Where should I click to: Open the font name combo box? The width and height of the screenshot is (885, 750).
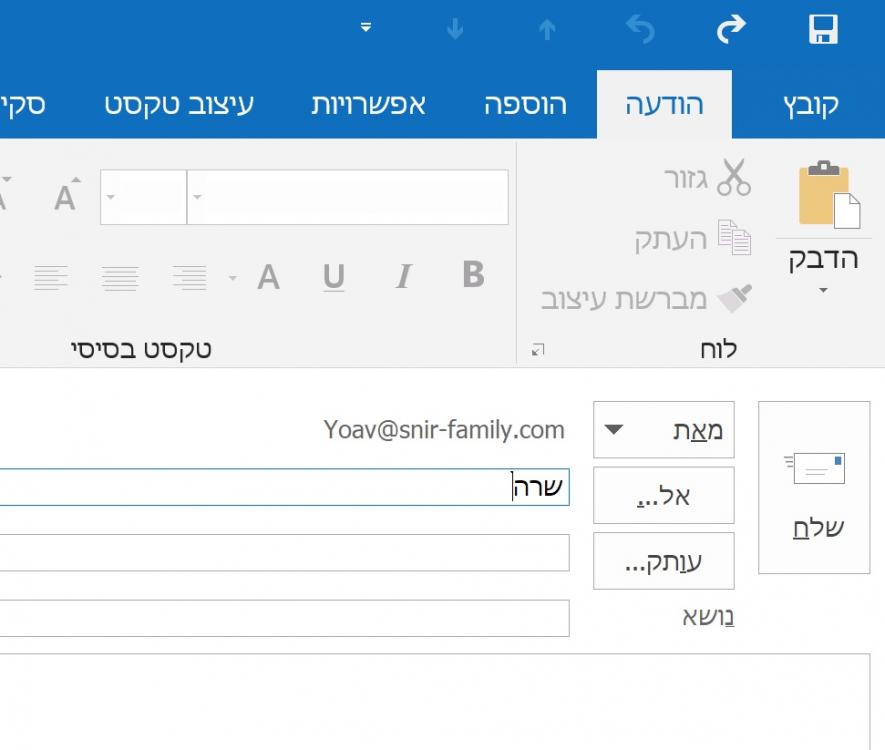pos(348,197)
